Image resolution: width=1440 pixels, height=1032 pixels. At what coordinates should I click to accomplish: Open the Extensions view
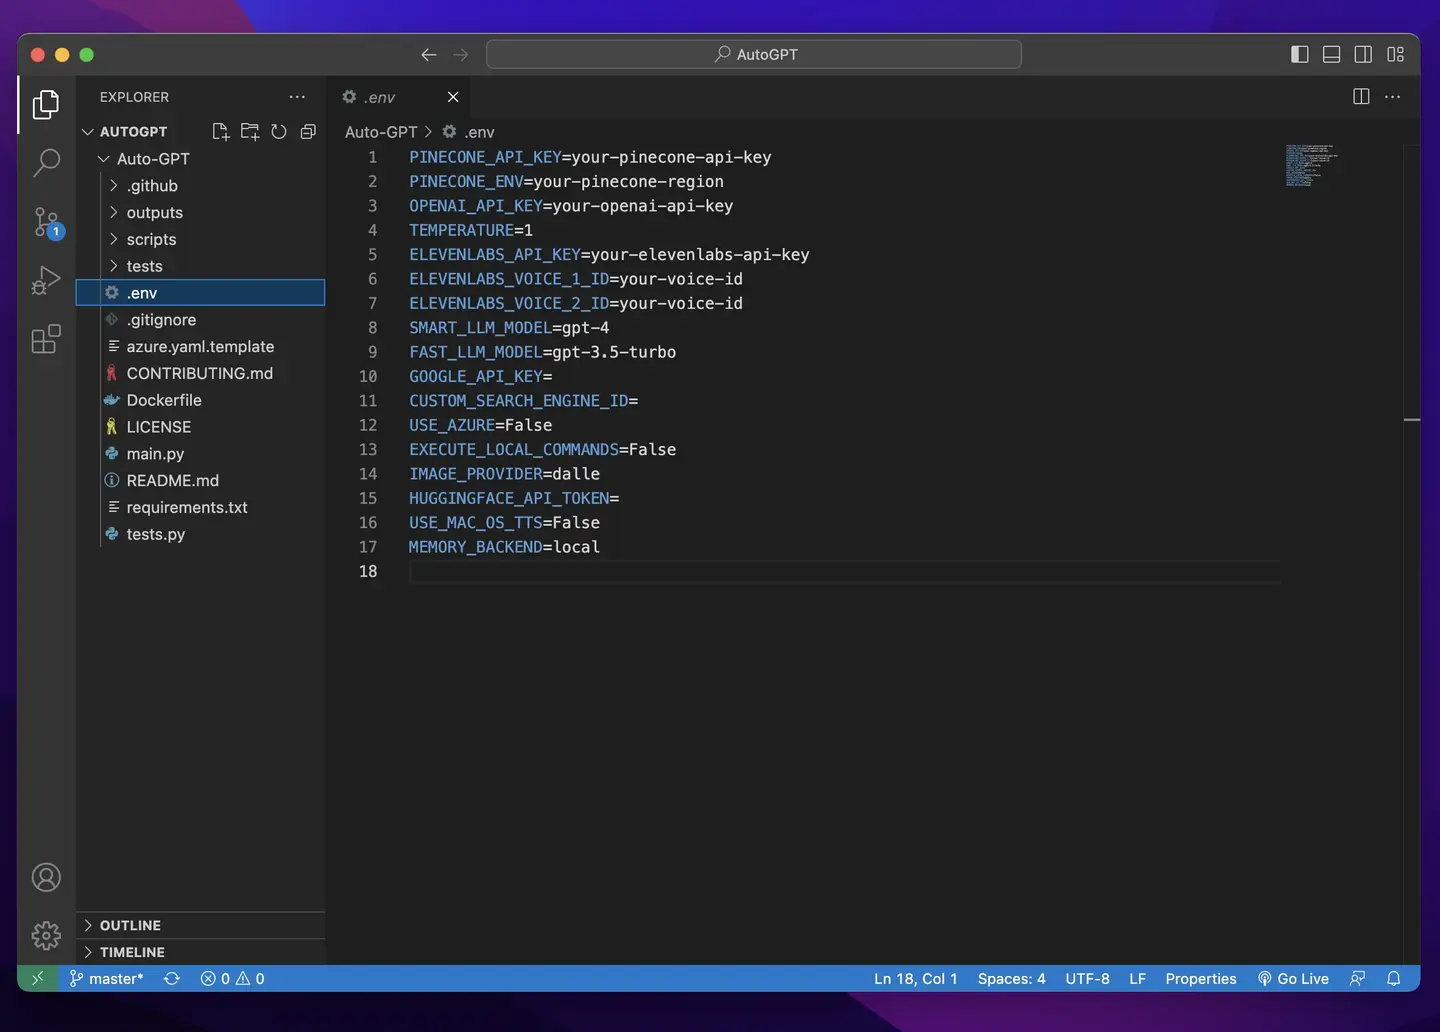[x=46, y=339]
